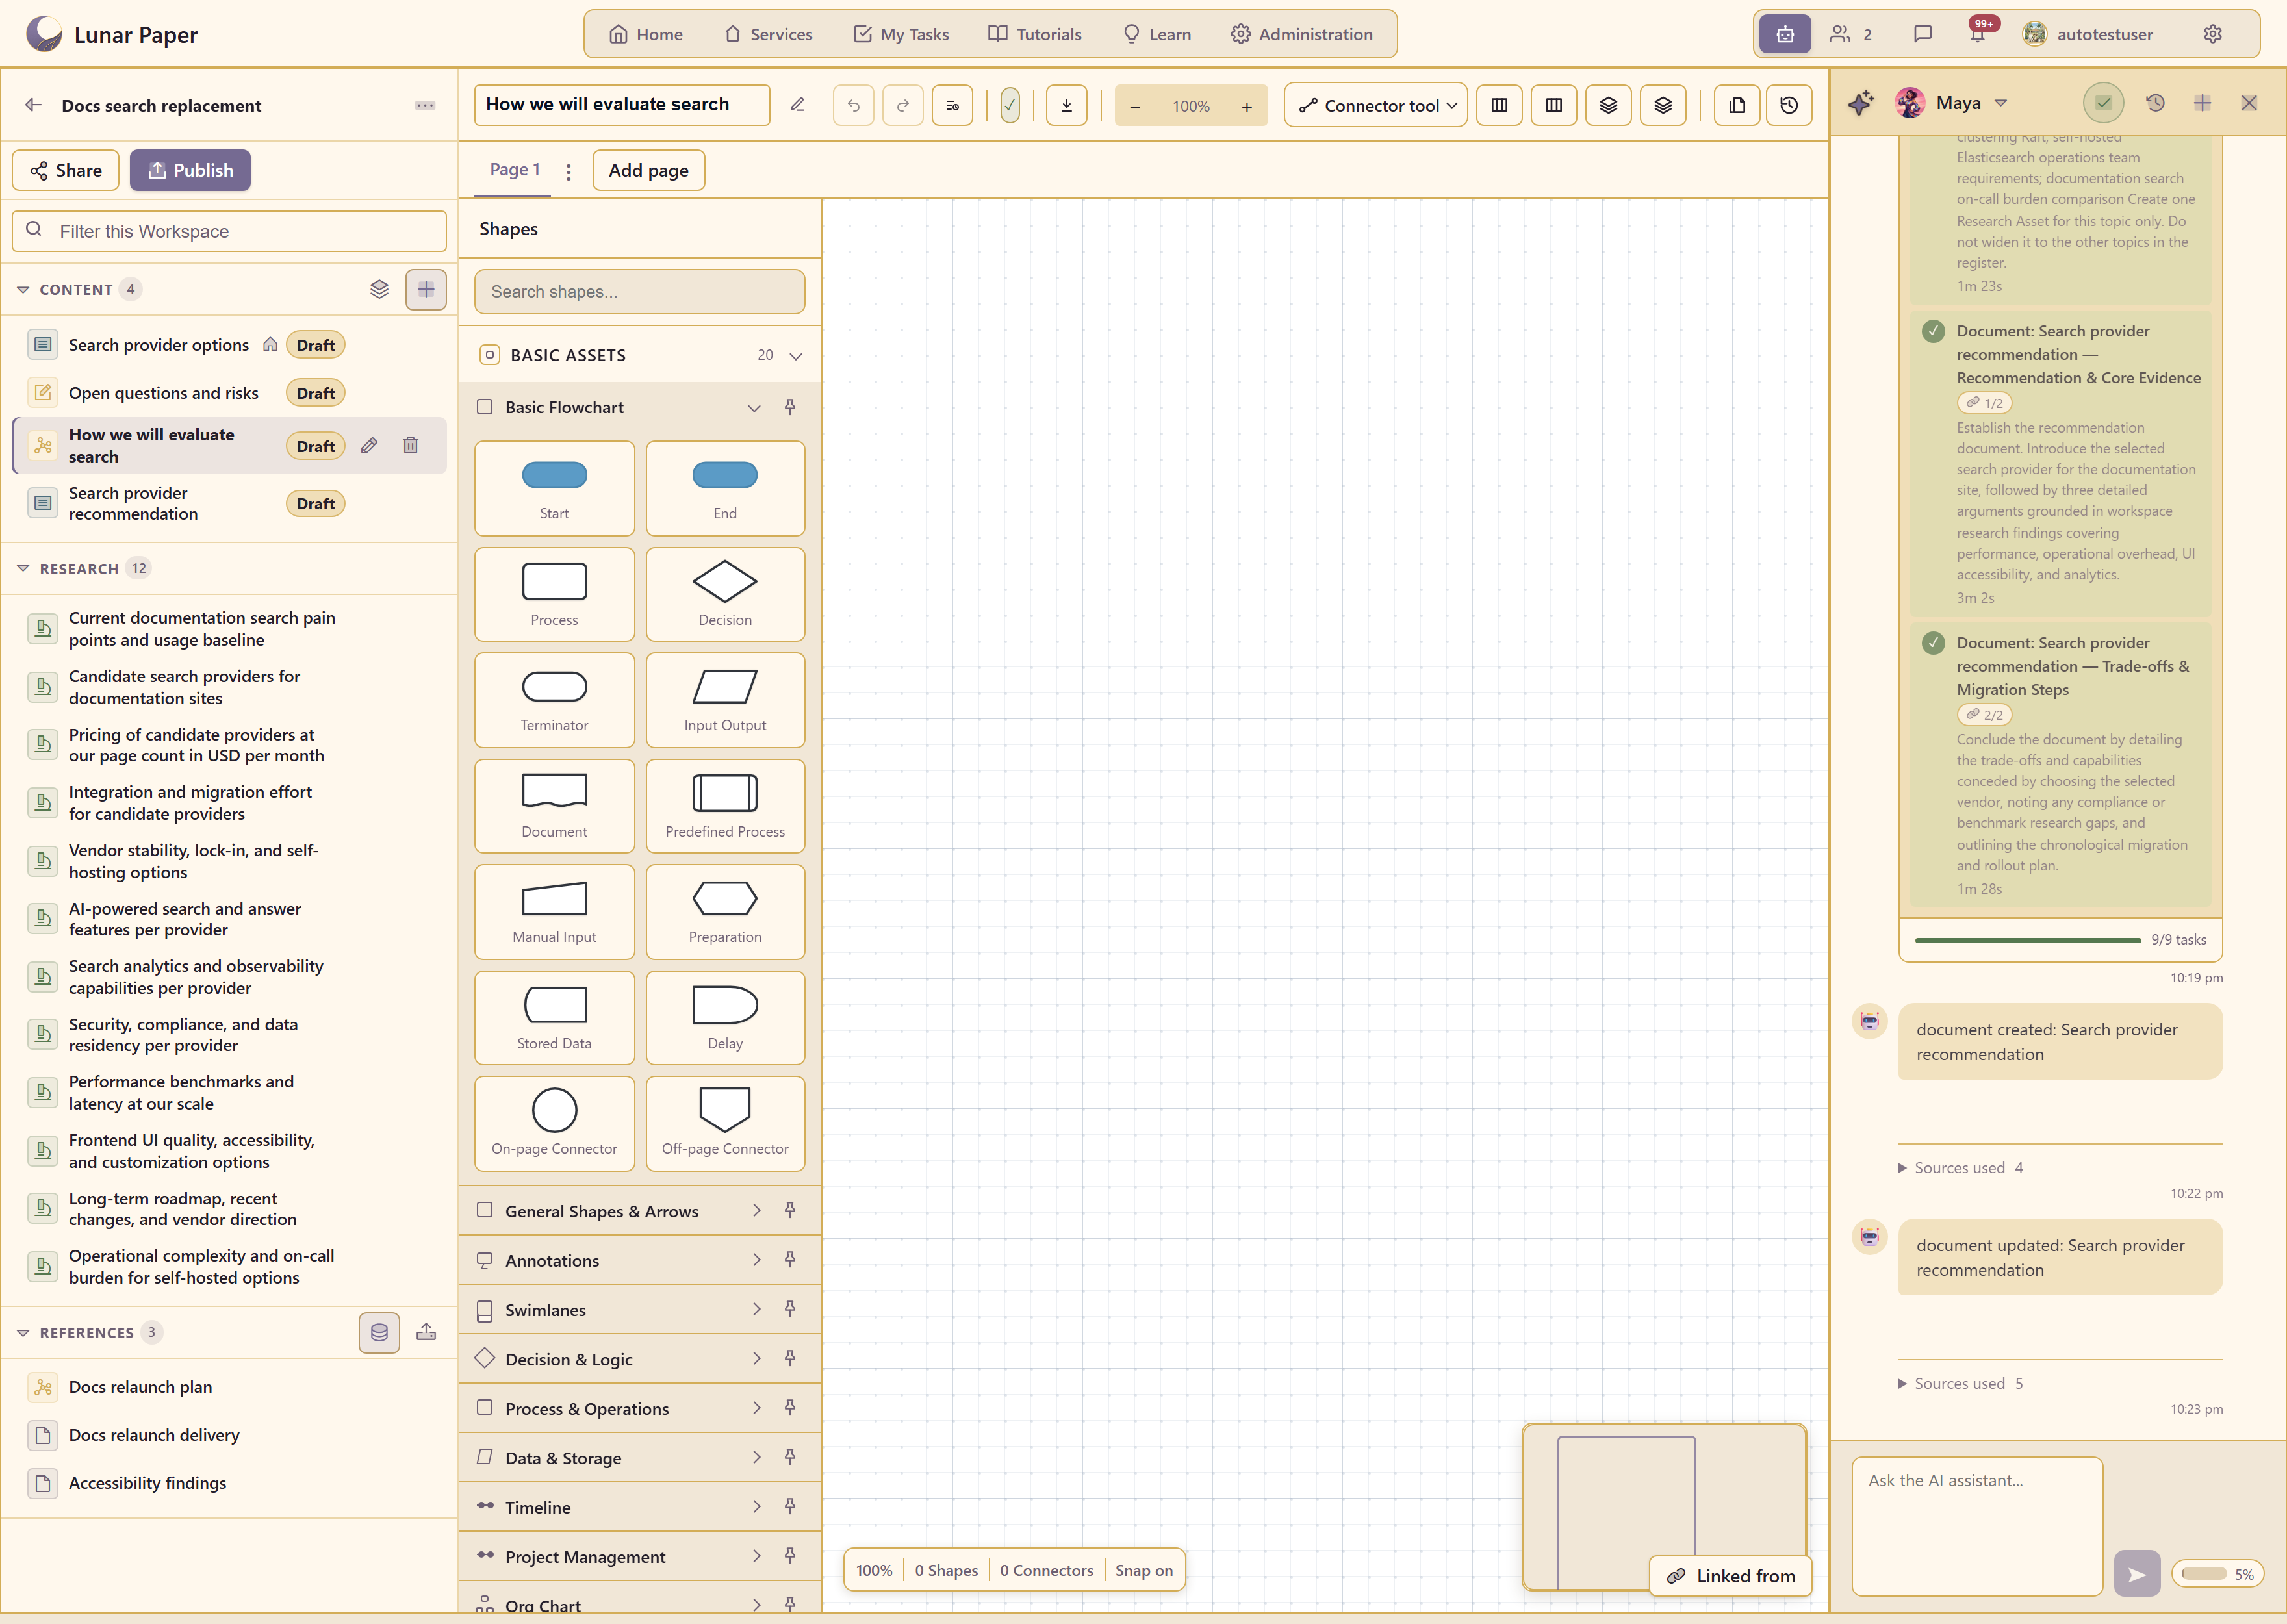Screen dimensions: 2287x1624
Task: Toggle the checkmark validation button in toolbar
Action: click(1010, 105)
